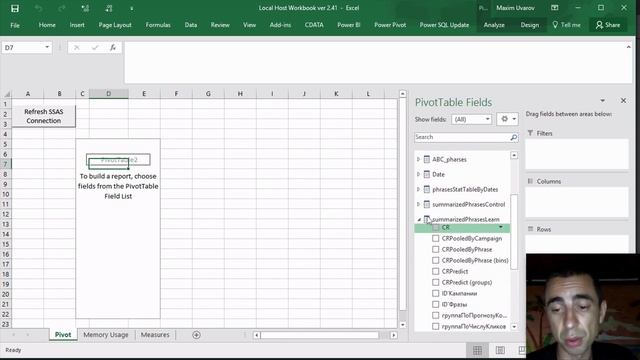Open PivotTable Fields task pane options arrow
Viewport: 640px width, 360px height.
(602, 101)
